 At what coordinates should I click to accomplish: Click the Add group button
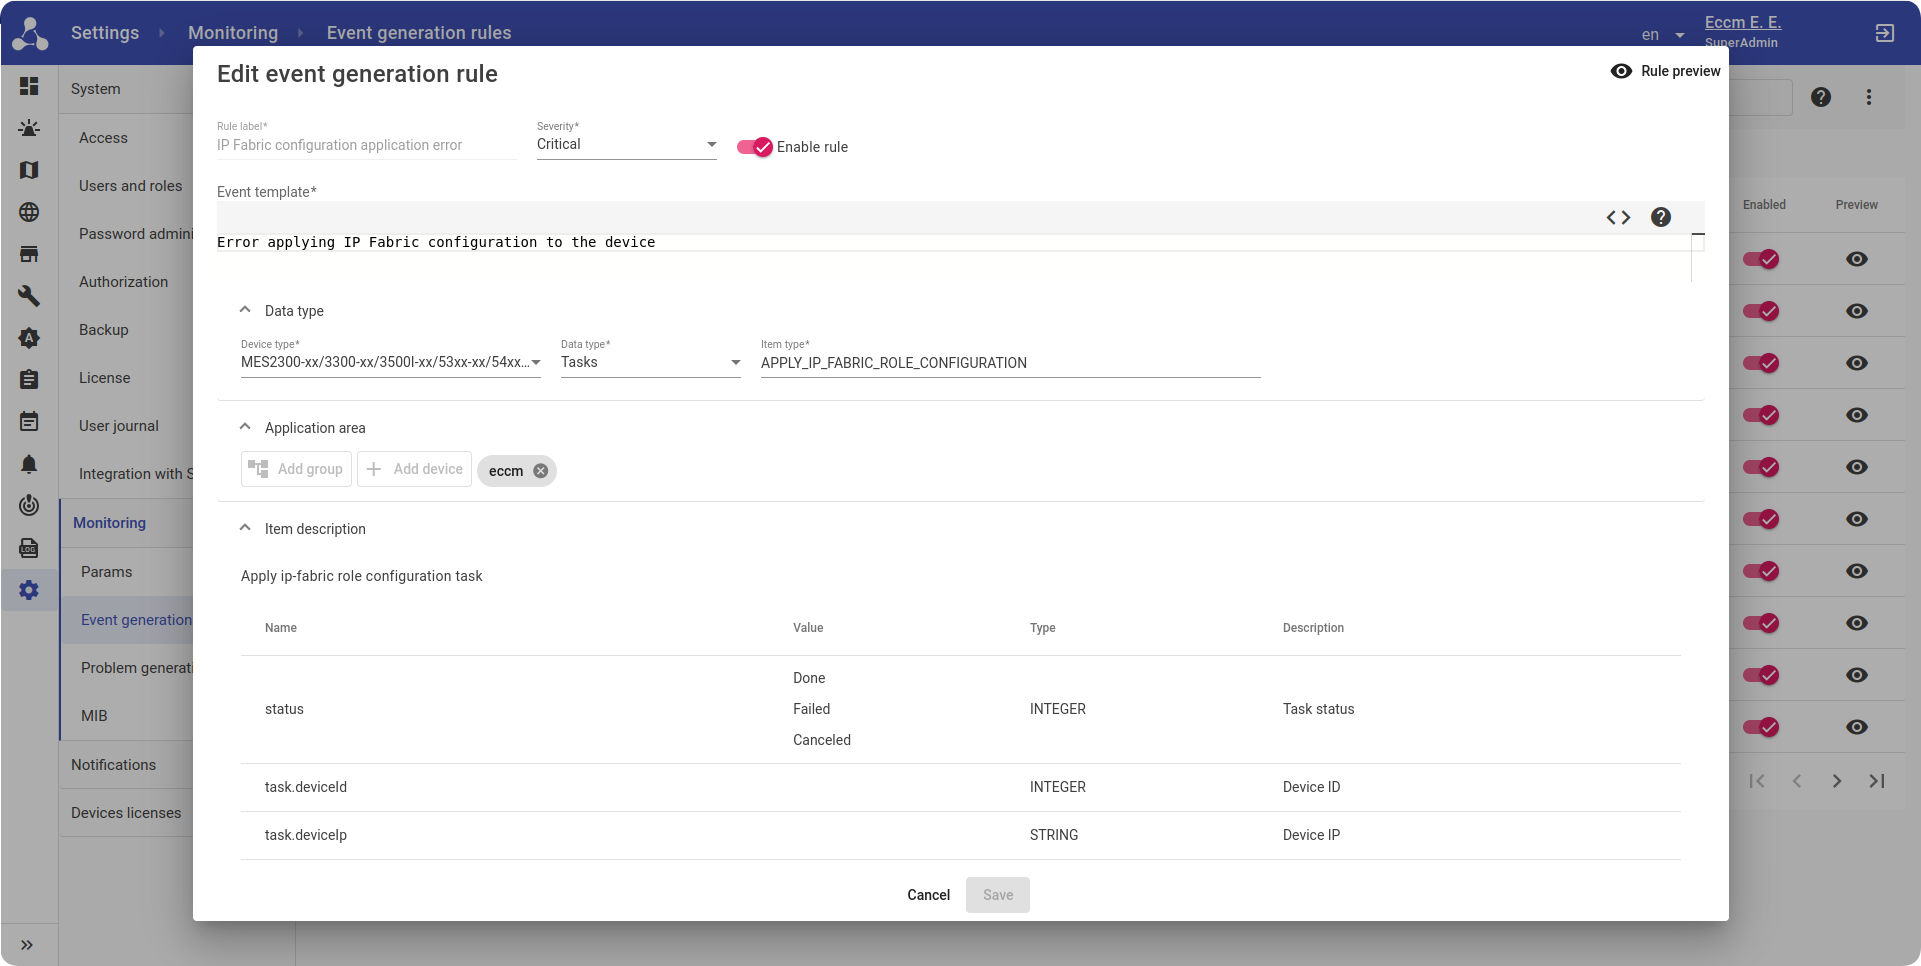pyautogui.click(x=296, y=469)
